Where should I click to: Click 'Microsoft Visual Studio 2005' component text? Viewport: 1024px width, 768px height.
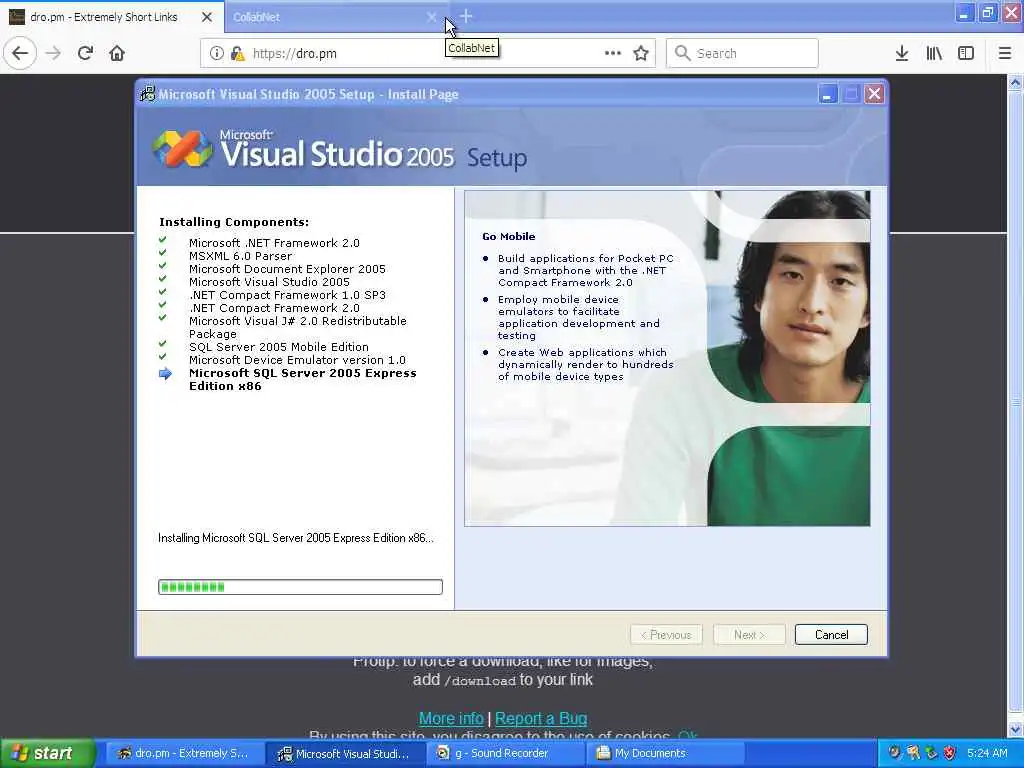(x=269, y=282)
